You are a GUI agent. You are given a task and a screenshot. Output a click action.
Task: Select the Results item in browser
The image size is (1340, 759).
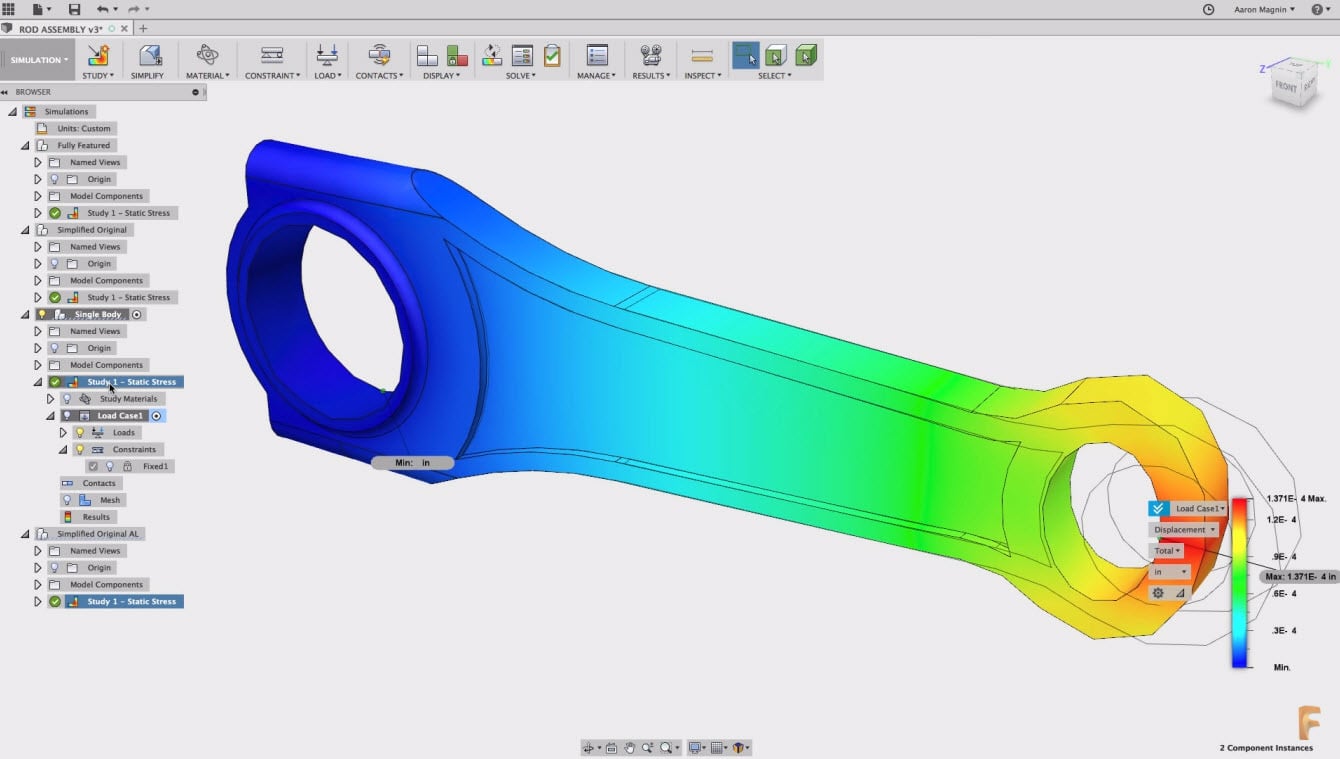[96, 517]
